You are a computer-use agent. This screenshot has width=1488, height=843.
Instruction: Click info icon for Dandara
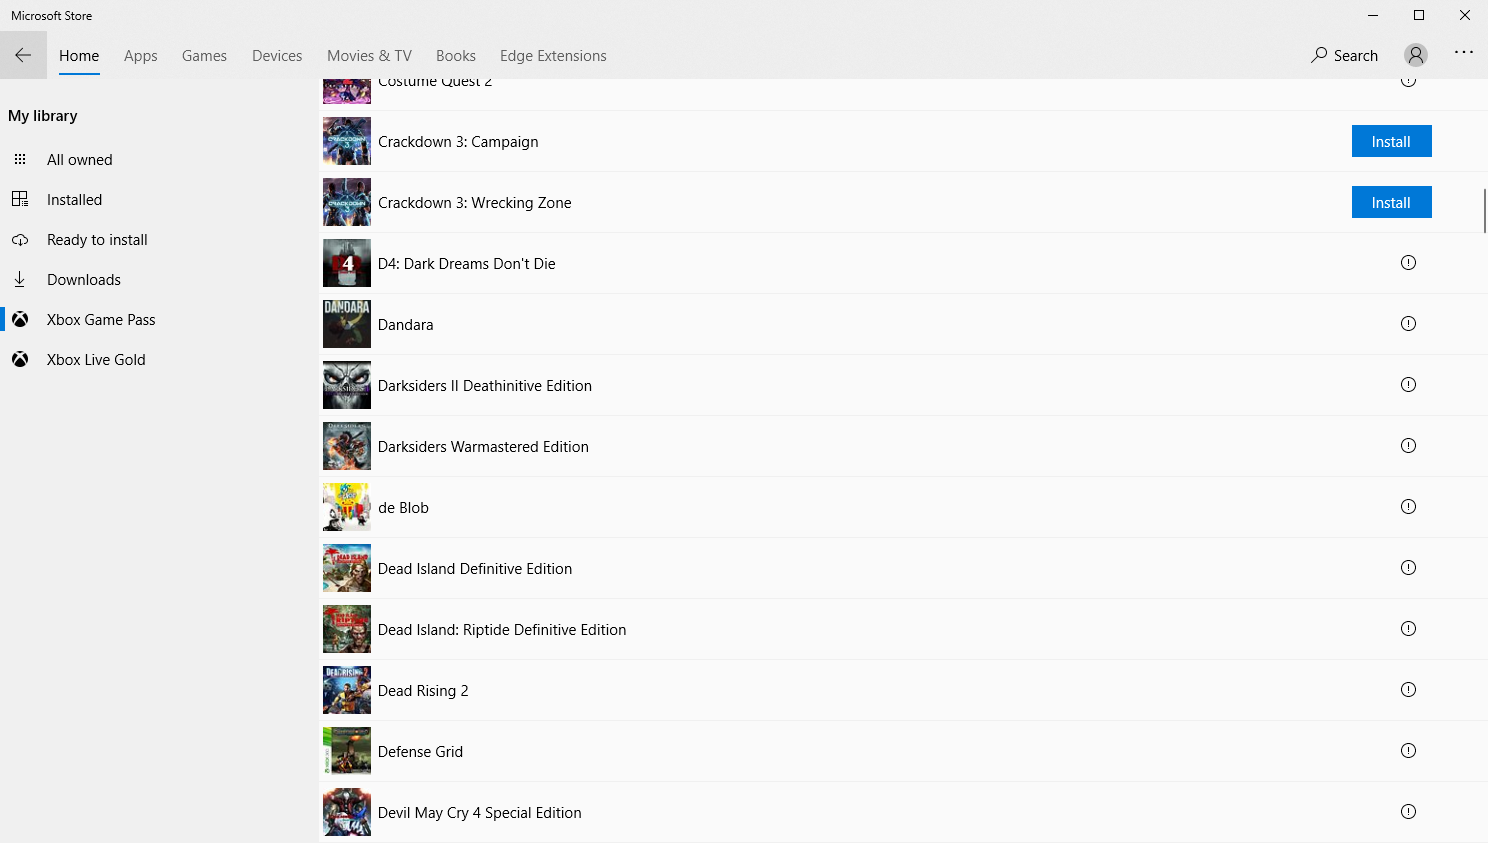[1408, 324]
